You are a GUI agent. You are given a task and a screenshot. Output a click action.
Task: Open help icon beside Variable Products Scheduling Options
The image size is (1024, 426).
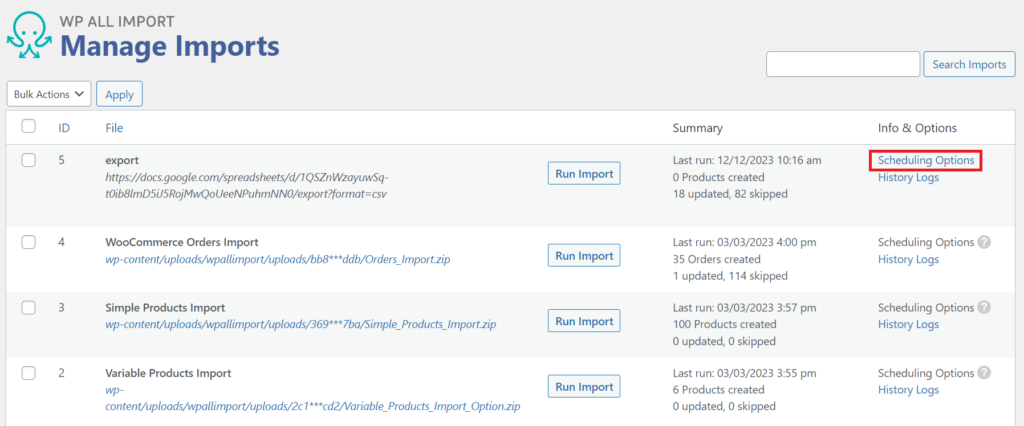984,373
